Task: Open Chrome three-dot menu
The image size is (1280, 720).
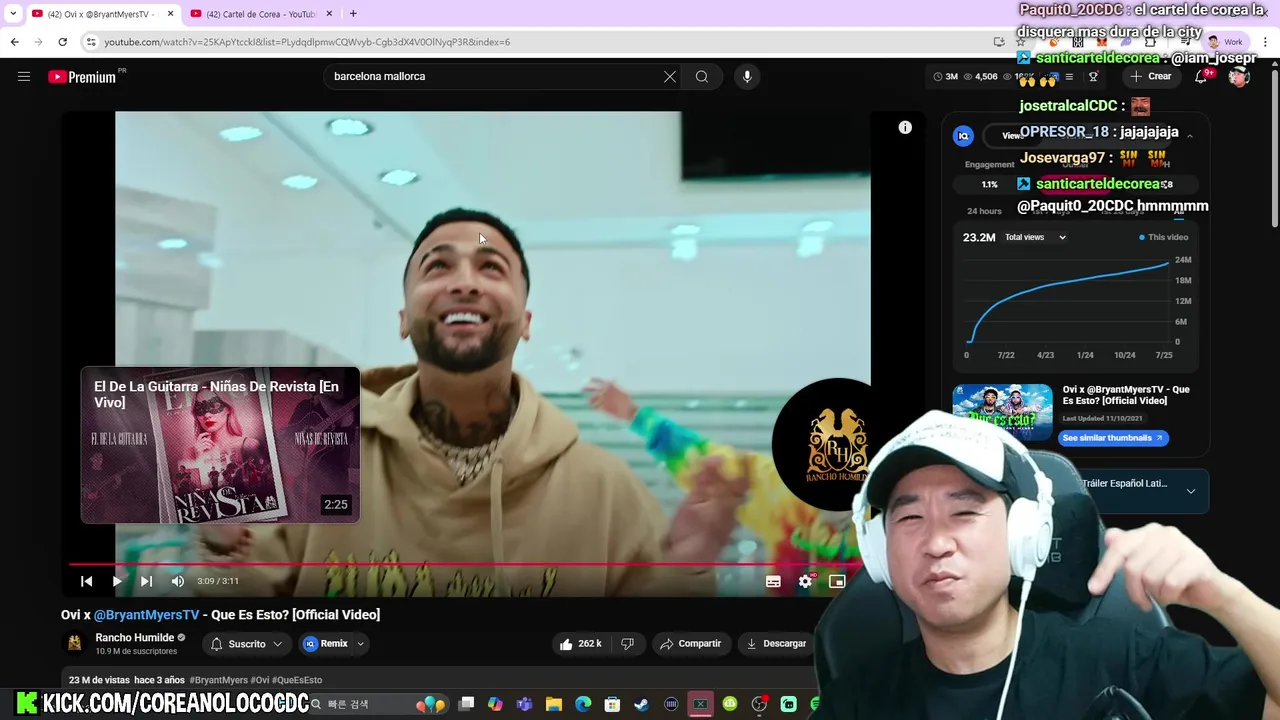Action: [x=1266, y=42]
